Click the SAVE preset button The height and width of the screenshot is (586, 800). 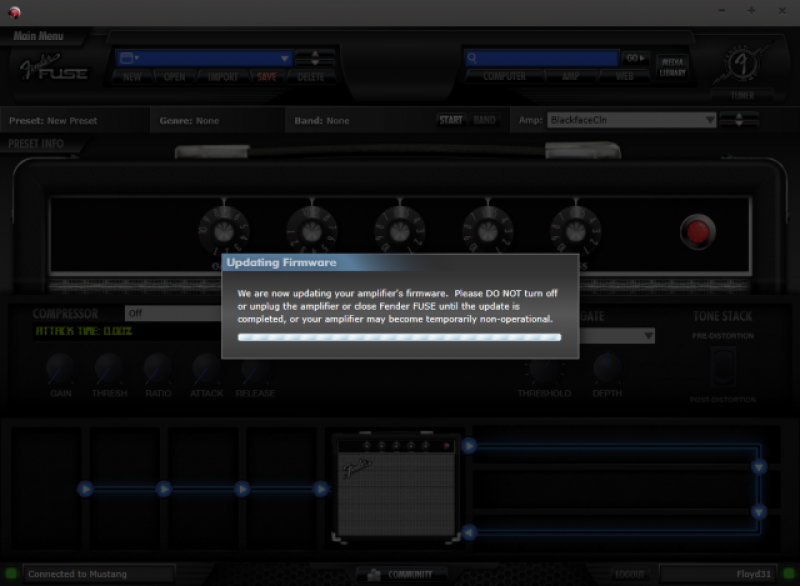267,77
